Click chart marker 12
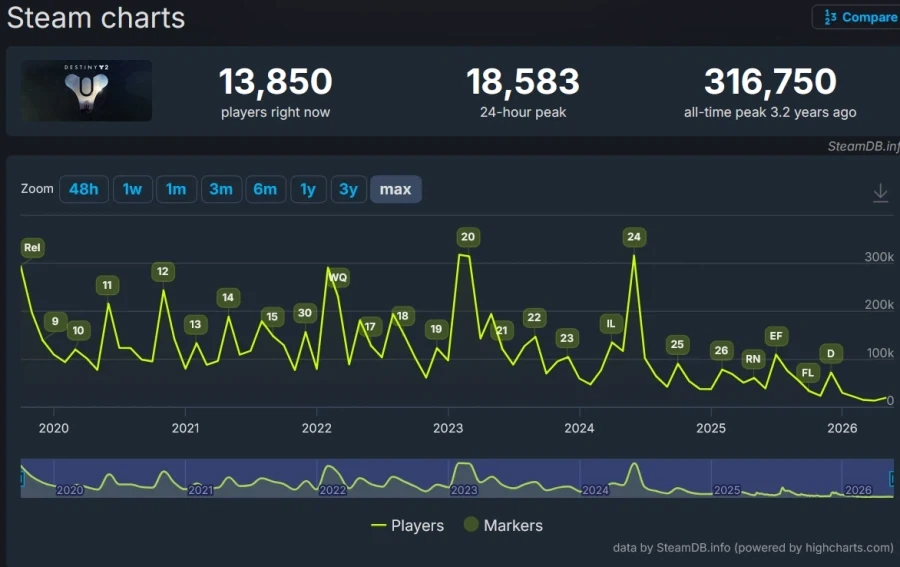 [163, 271]
